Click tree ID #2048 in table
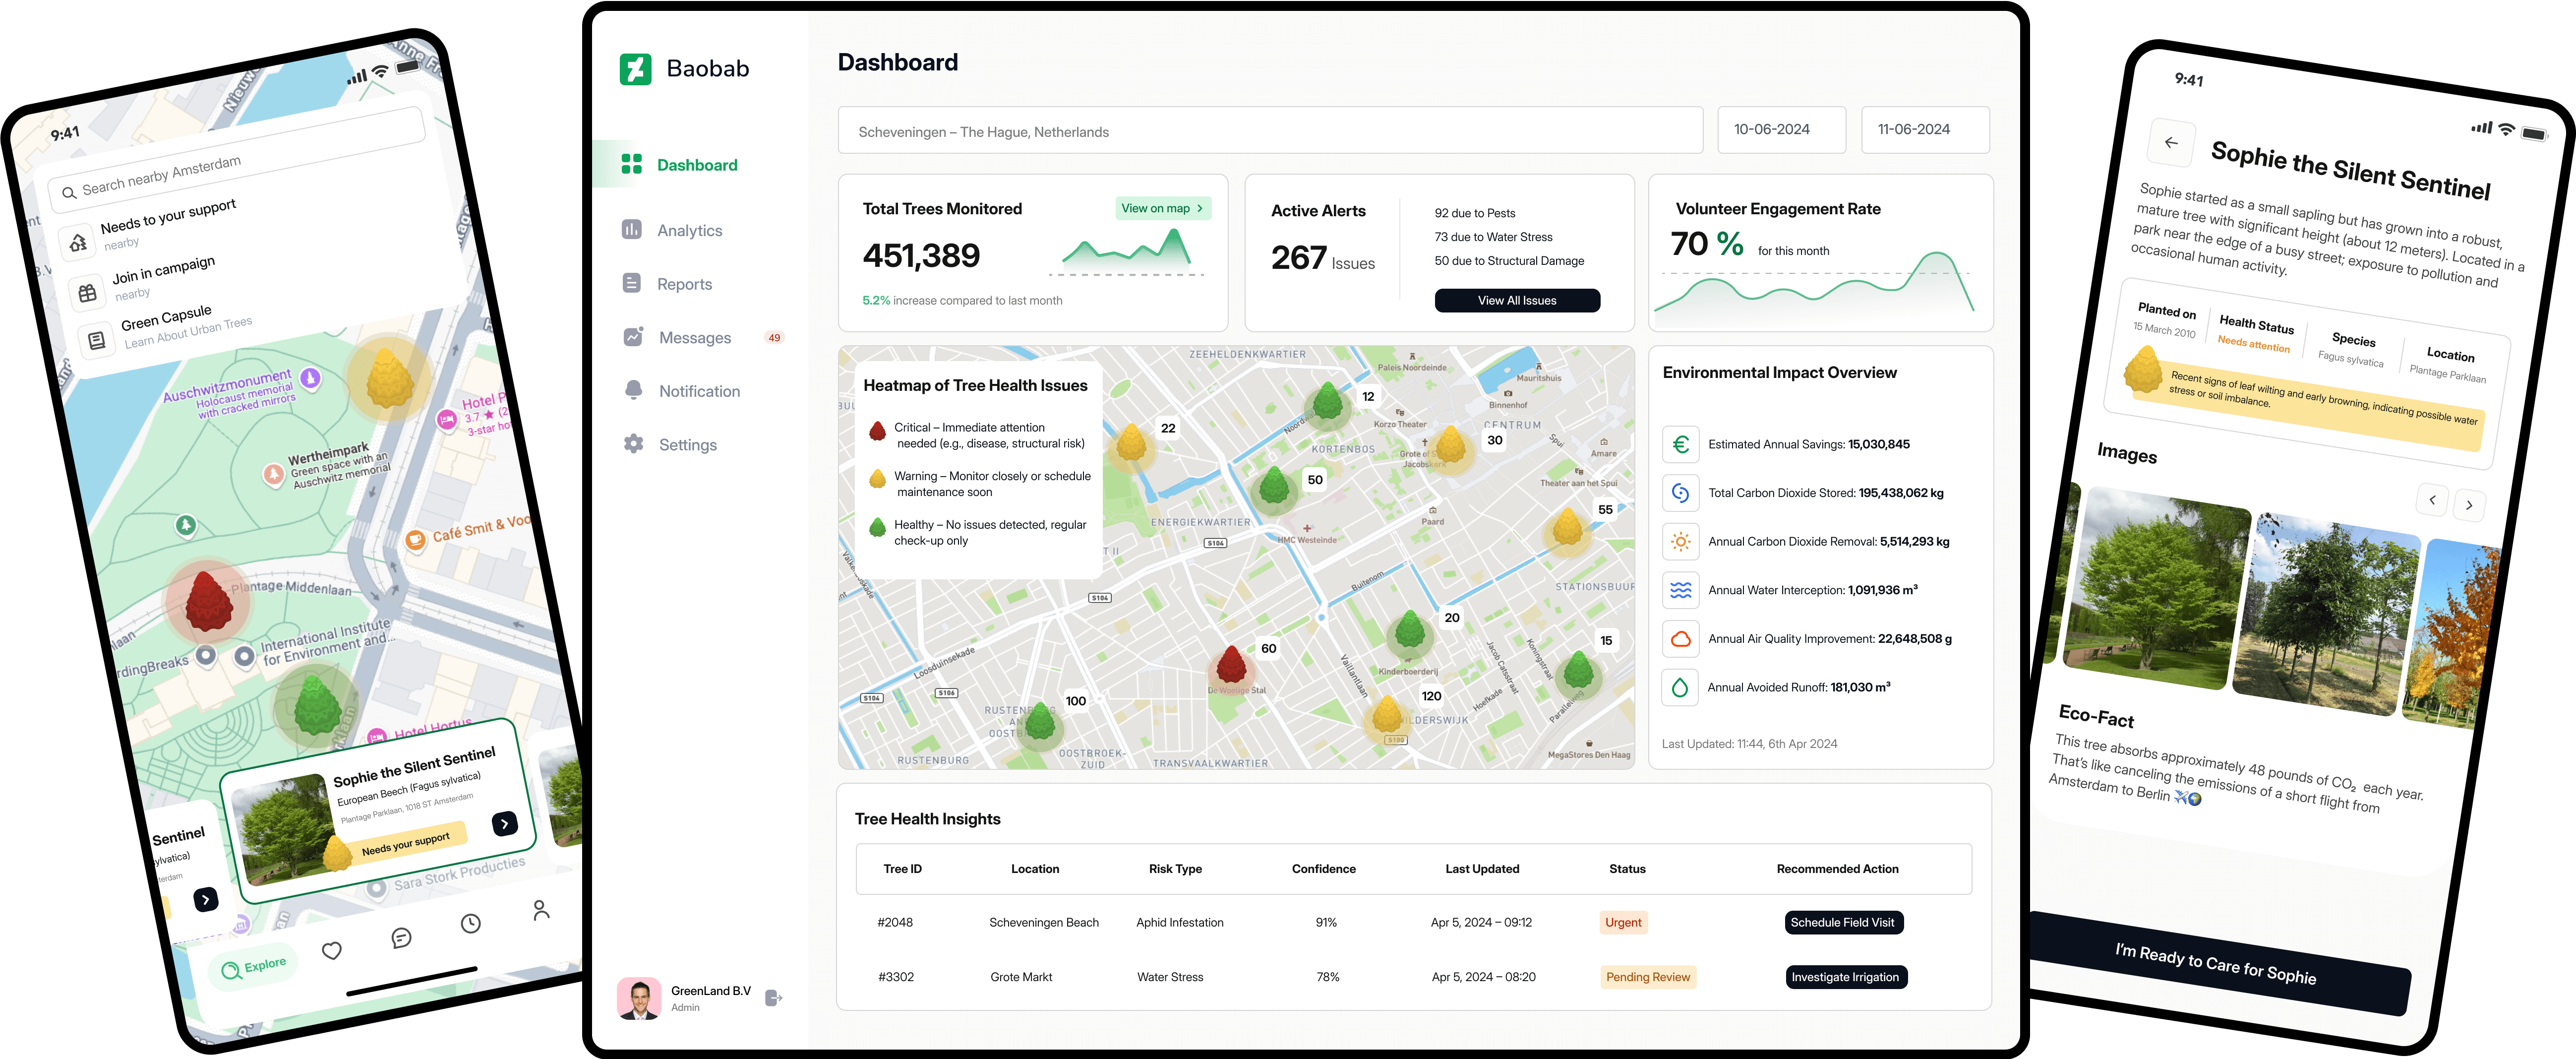2576x1059 pixels. pos(895,923)
